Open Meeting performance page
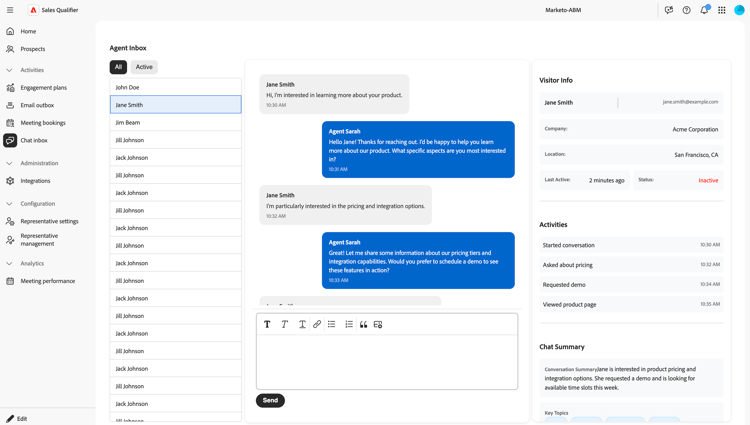 (48, 281)
